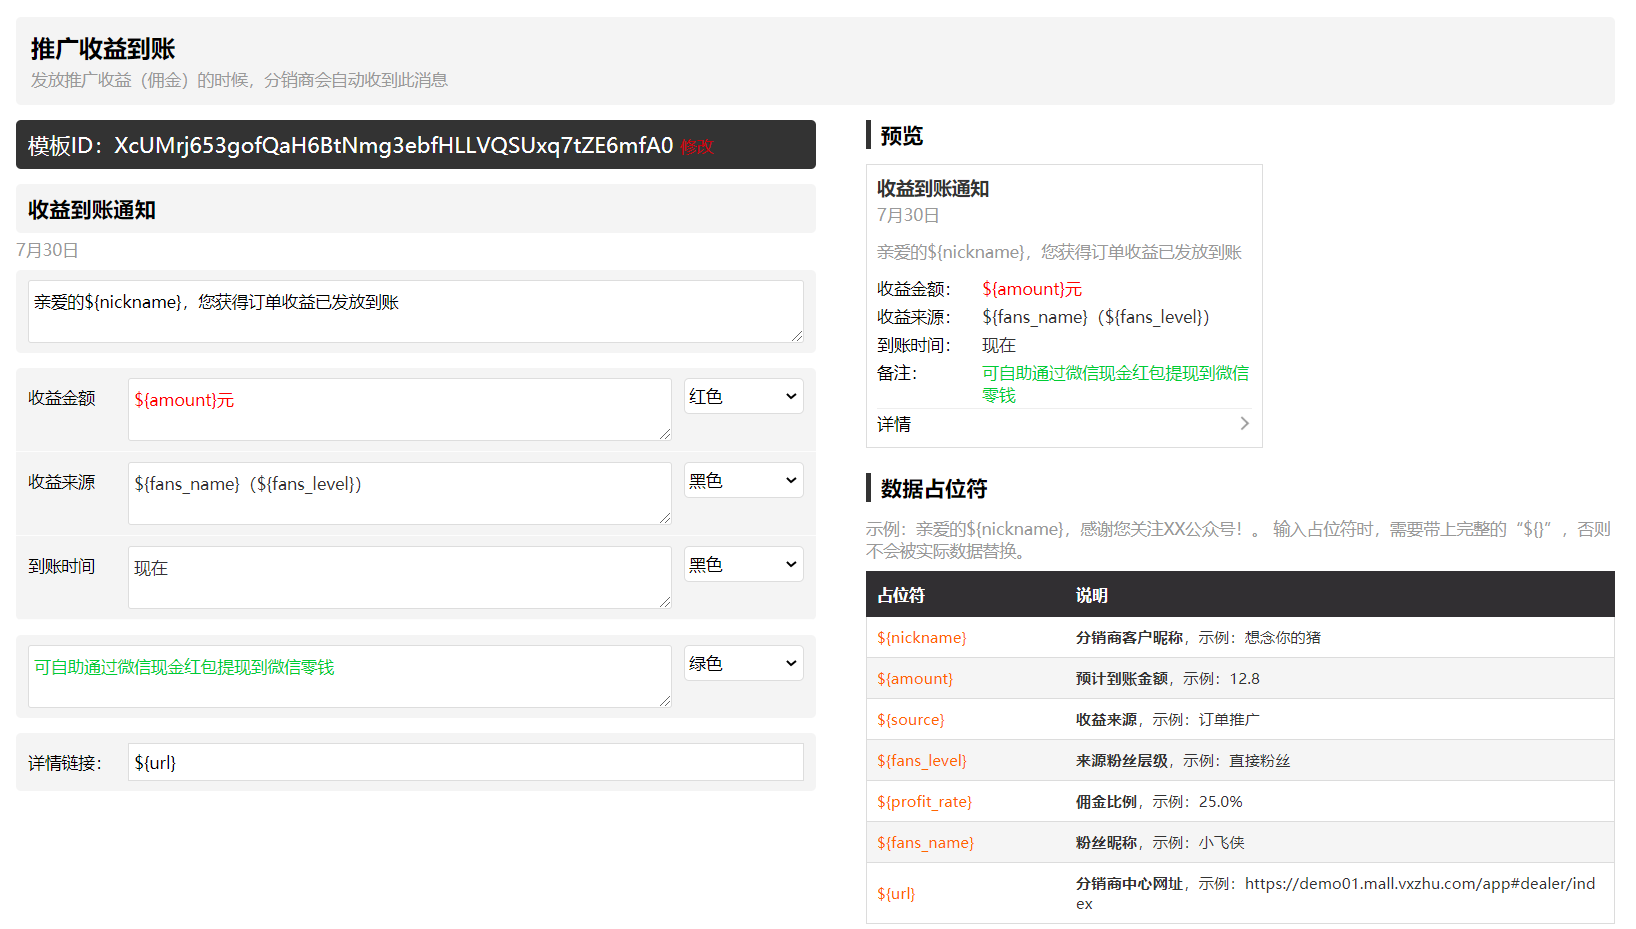Screen dimensions: 1636x929
Task: Click the red 修改 link beside template ID
Action: [697, 147]
